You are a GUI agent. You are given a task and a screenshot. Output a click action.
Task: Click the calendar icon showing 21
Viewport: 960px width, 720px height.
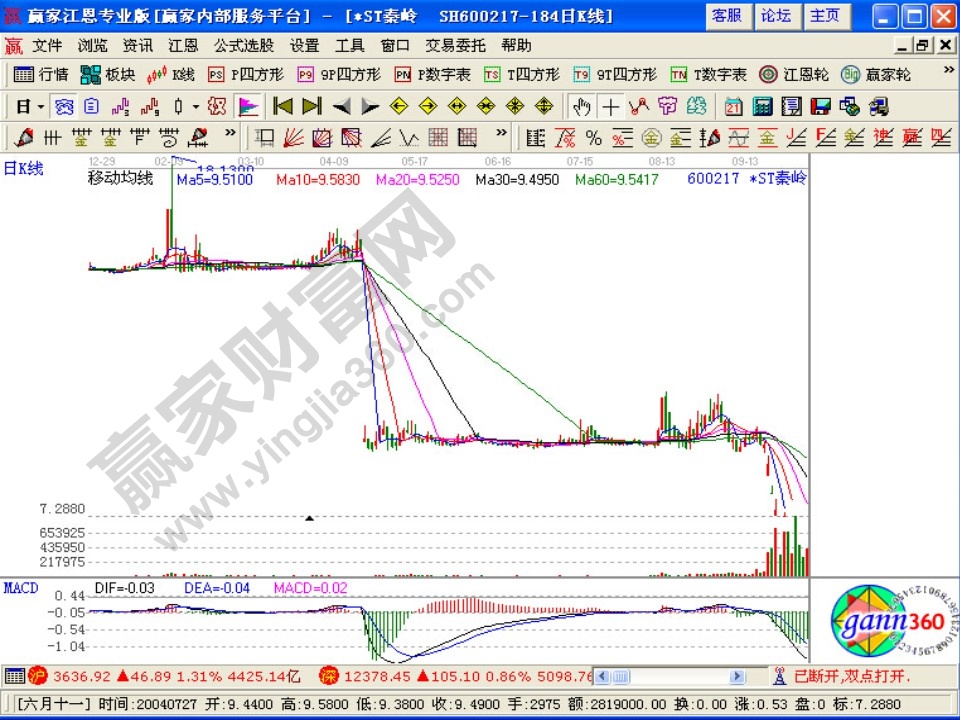pyautogui.click(x=734, y=106)
